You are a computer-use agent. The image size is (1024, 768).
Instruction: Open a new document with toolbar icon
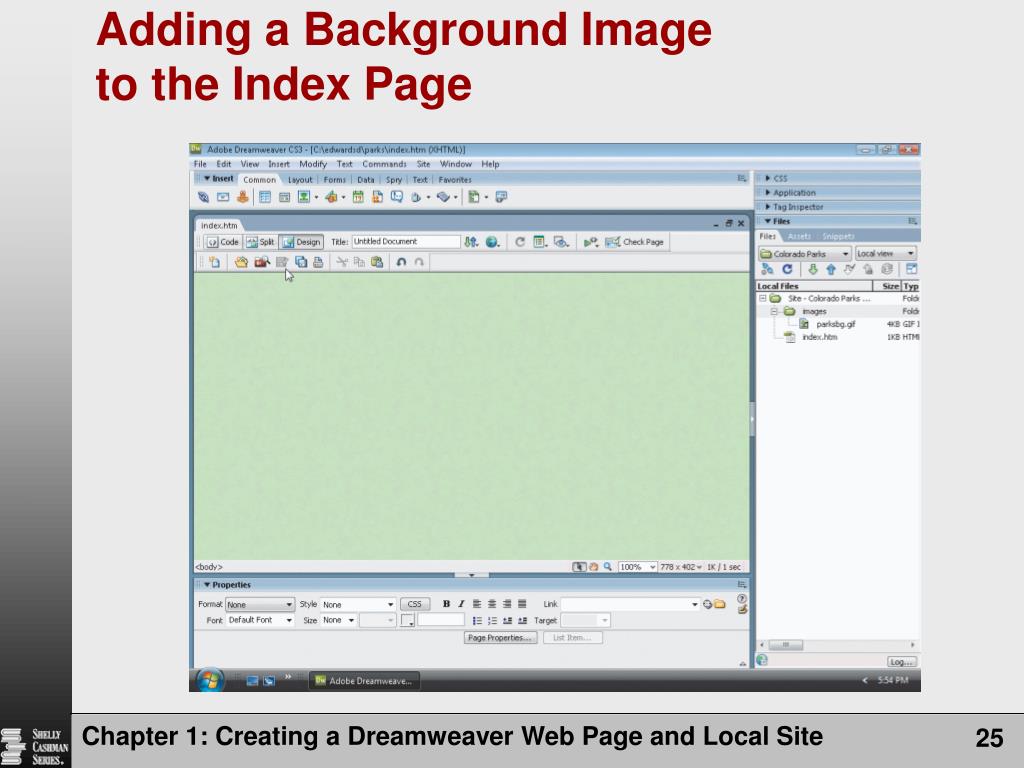pyautogui.click(x=214, y=262)
